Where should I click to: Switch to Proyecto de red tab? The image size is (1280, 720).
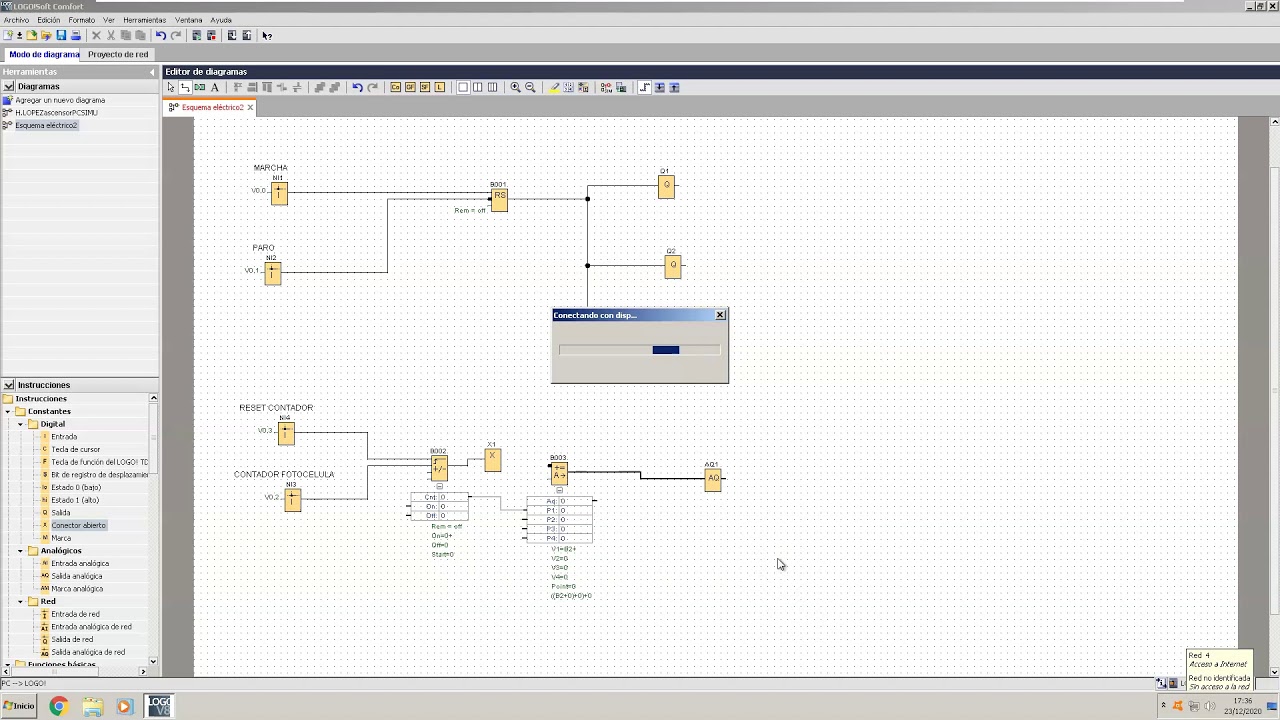[x=118, y=54]
